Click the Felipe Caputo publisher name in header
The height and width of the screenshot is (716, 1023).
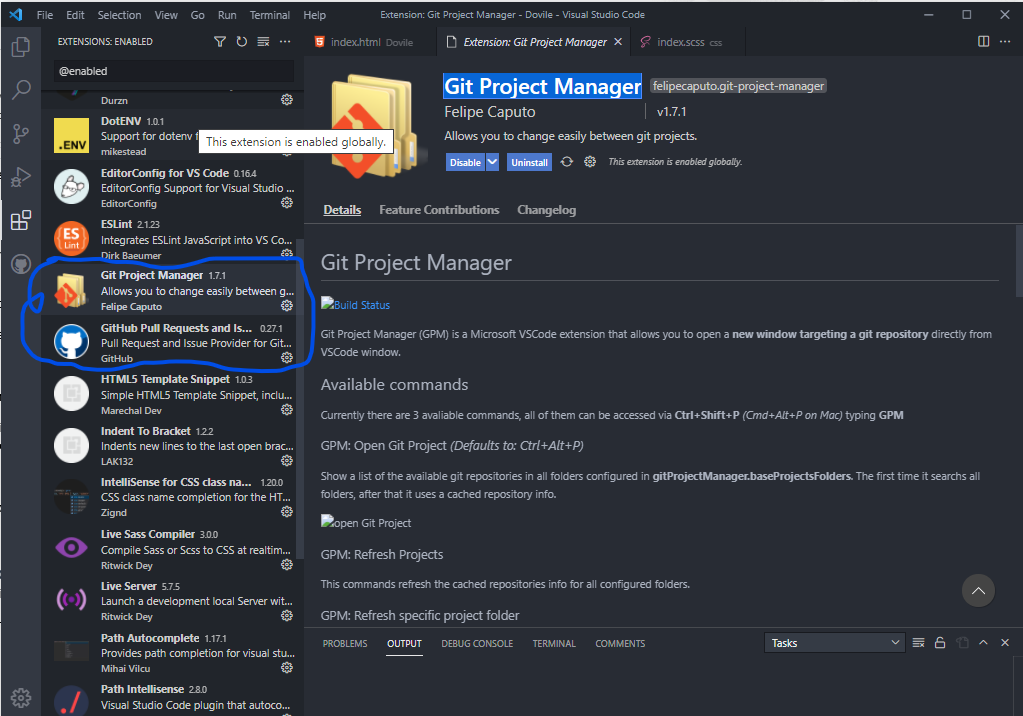[x=489, y=112]
